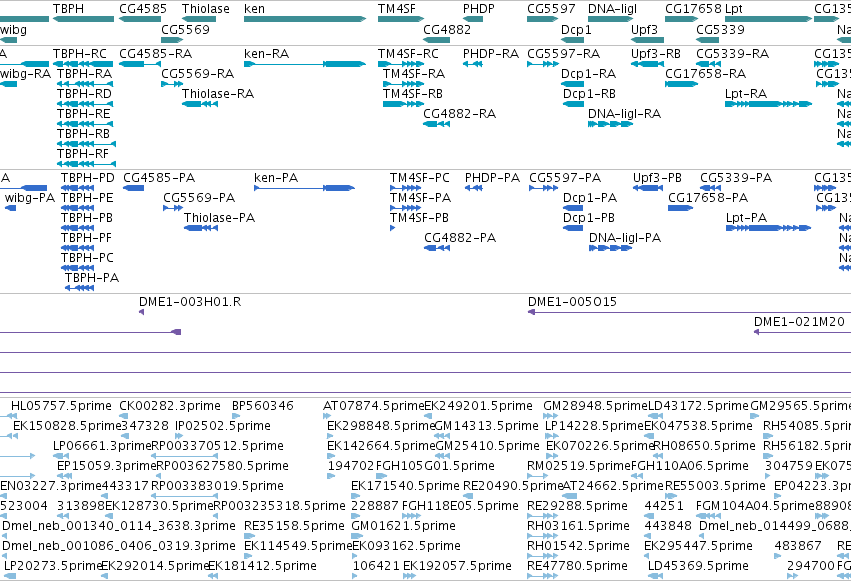Select the Dcp1-RB transcript label
This screenshot has height=581, width=851.
coord(589,94)
